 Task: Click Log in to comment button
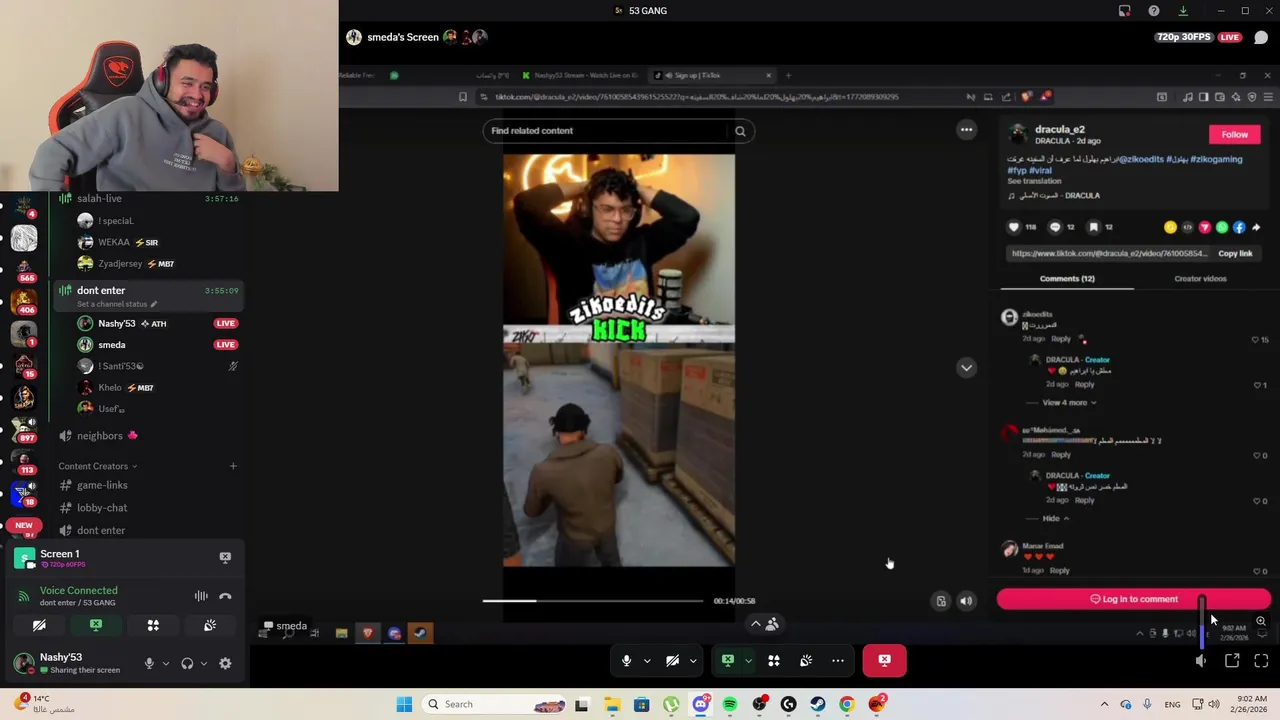pos(1134,599)
